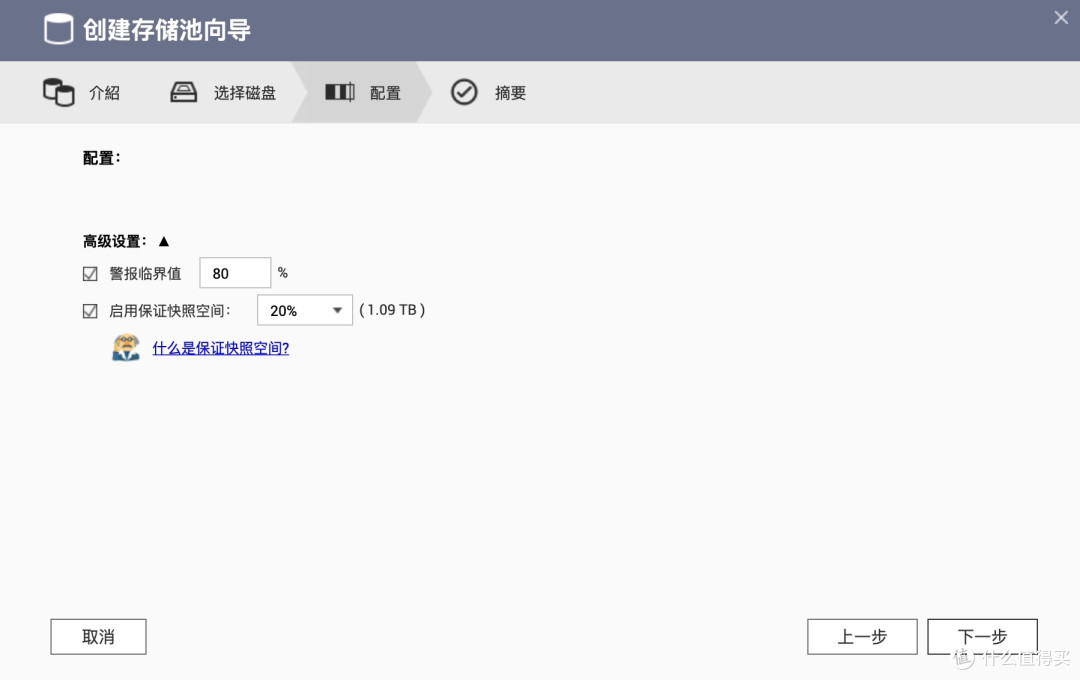Click the 摘要 circle icon on progress bar
Screen dimensions: 1080x680
(464, 92)
